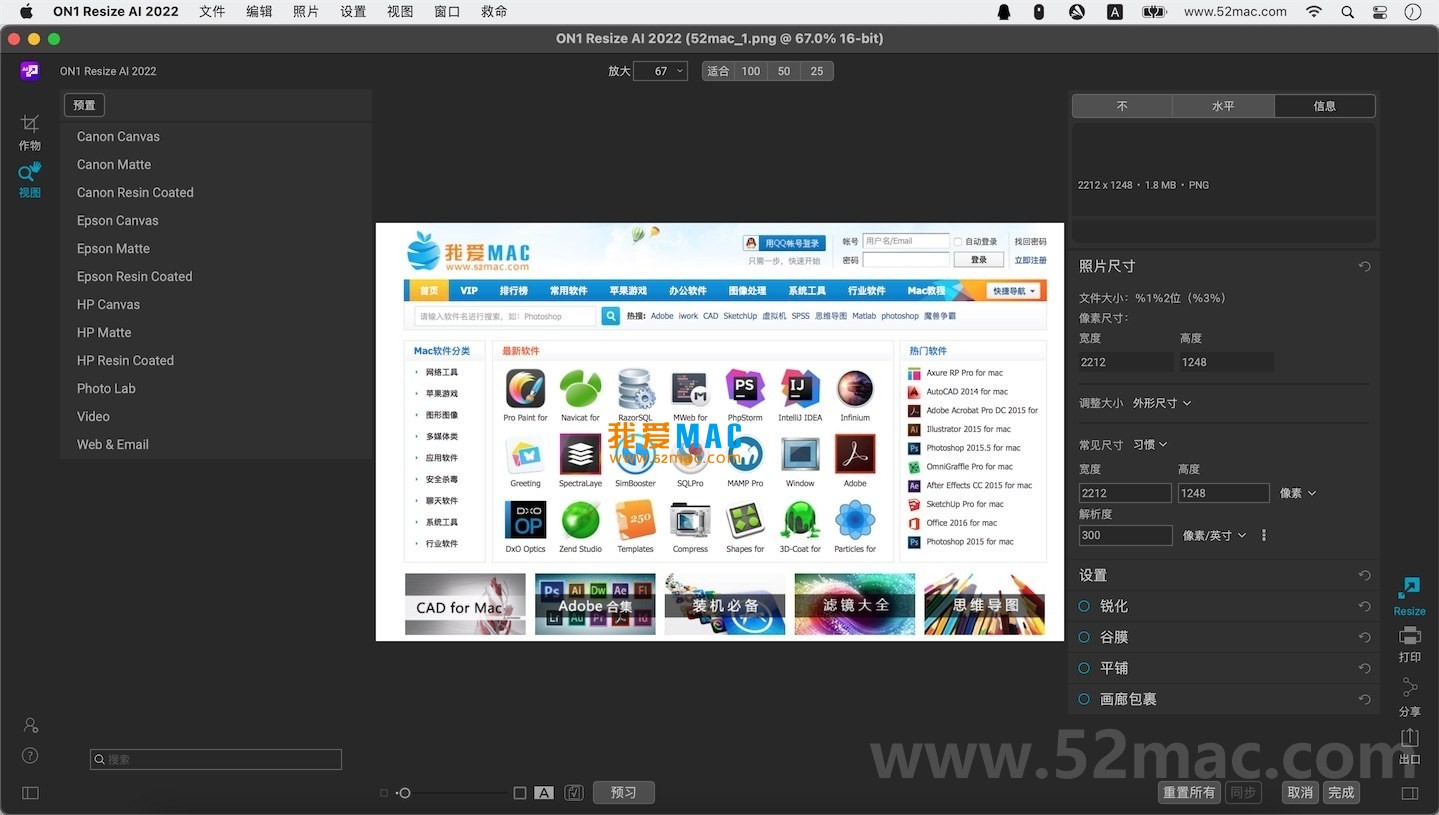Select the View (视图) zoom tool
This screenshot has height=815, width=1439.
click(x=30, y=180)
